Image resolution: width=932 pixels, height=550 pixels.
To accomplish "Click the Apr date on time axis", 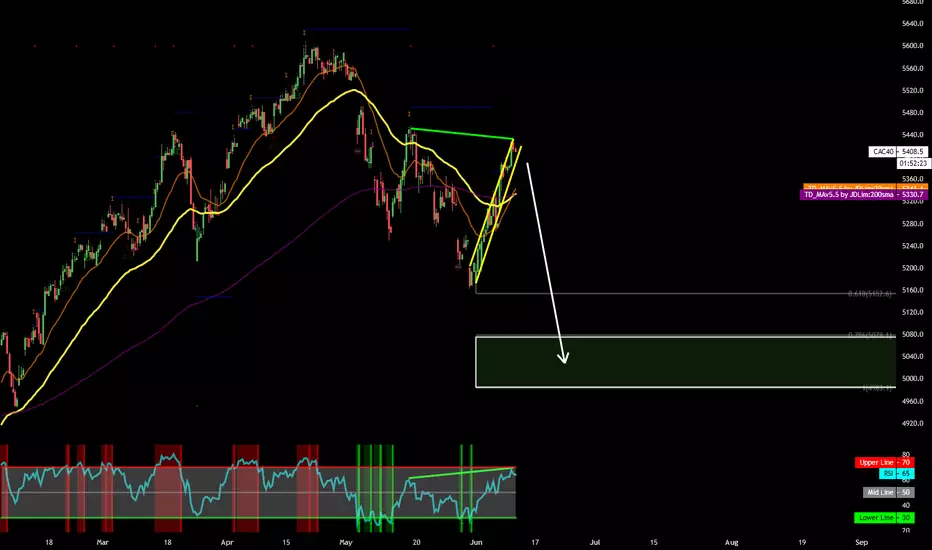I will [x=226, y=542].
